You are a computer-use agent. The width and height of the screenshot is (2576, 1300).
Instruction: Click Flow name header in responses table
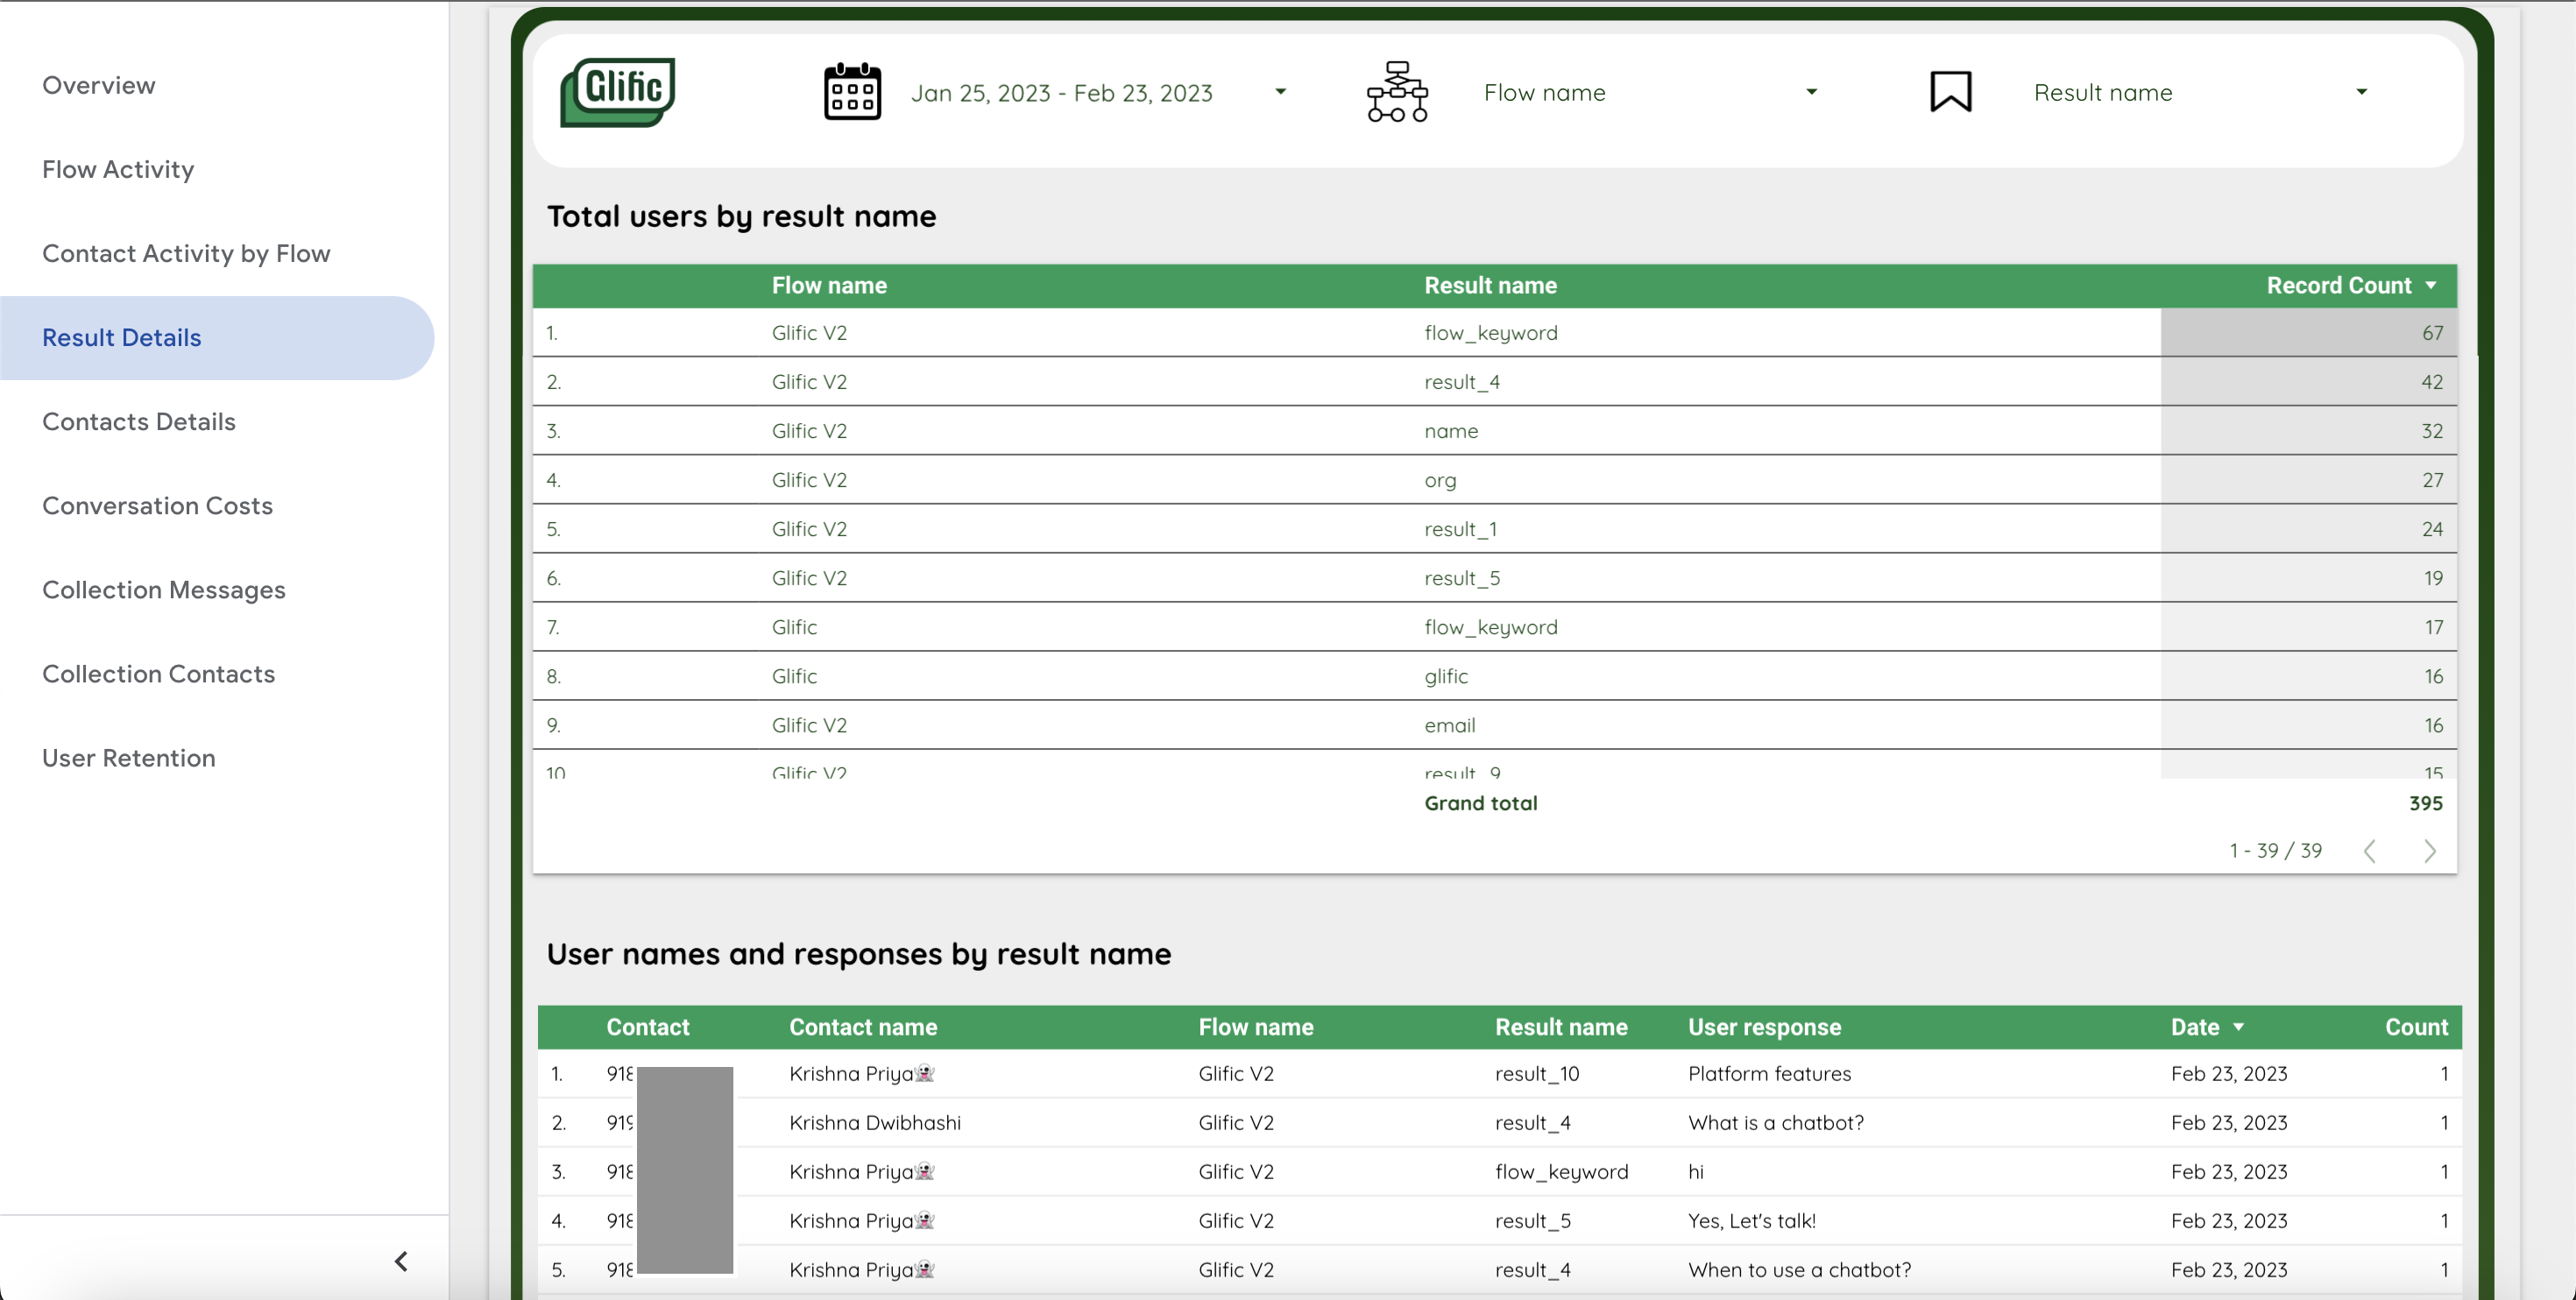pyautogui.click(x=1256, y=1027)
